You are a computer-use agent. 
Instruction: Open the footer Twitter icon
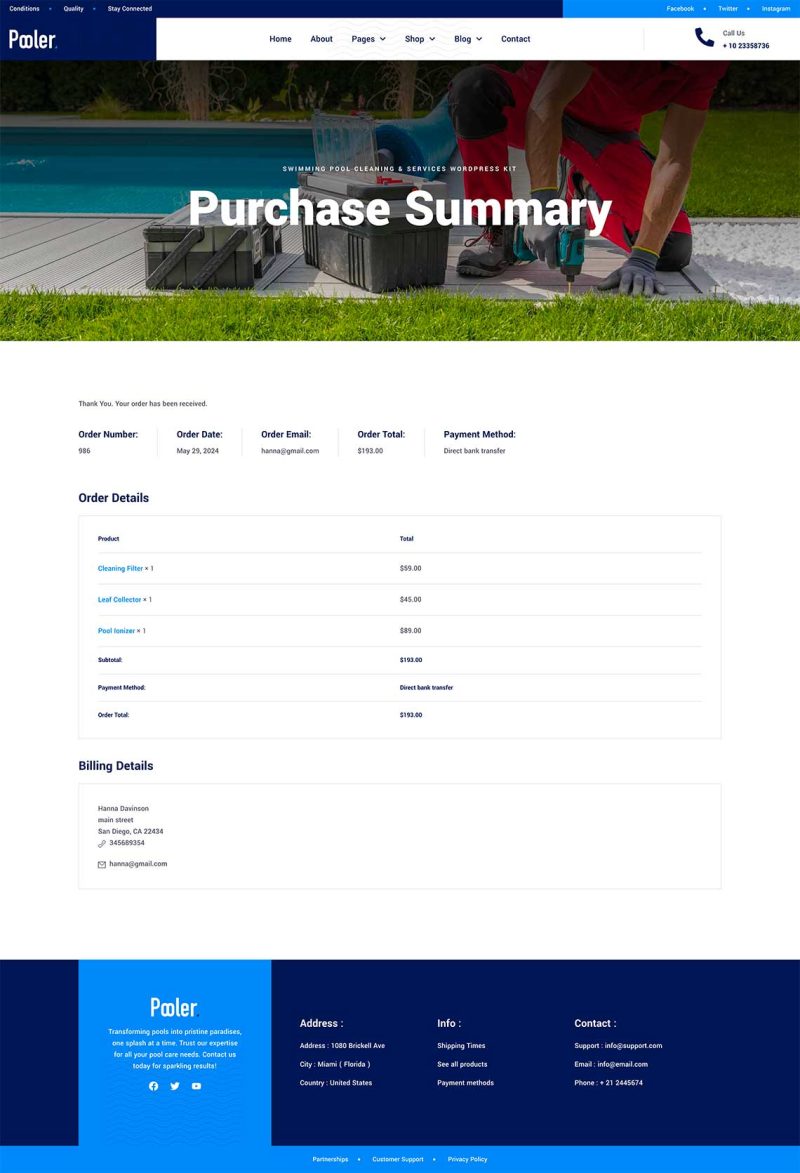point(175,1086)
